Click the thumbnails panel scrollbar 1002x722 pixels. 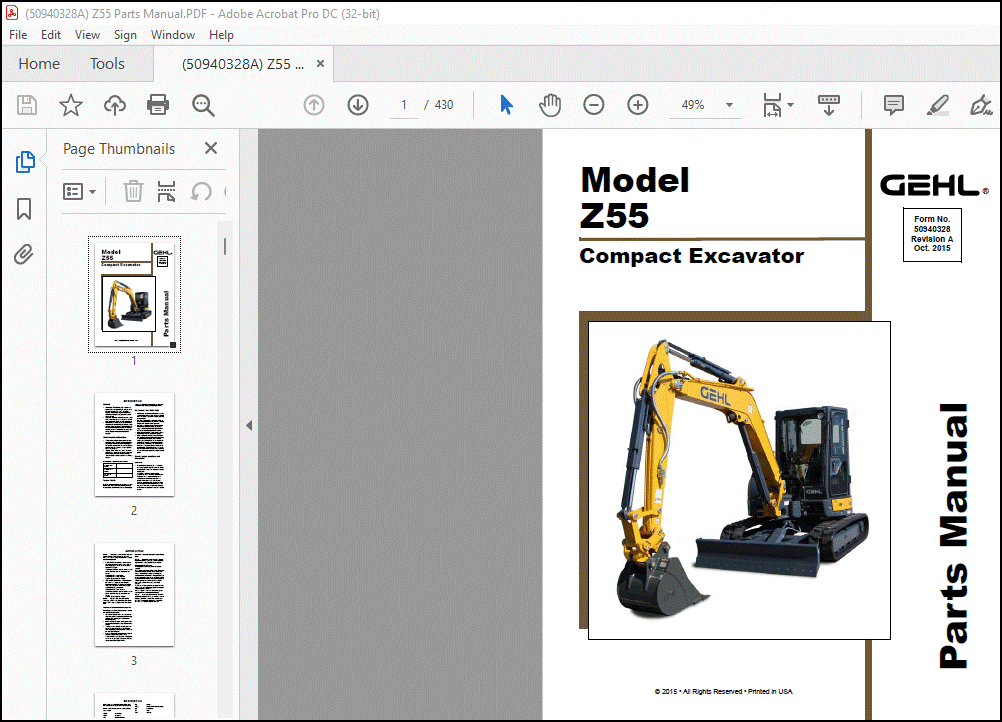(x=225, y=247)
